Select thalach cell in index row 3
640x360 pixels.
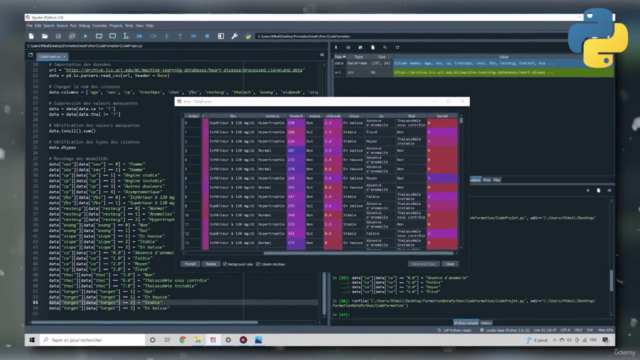[296, 150]
